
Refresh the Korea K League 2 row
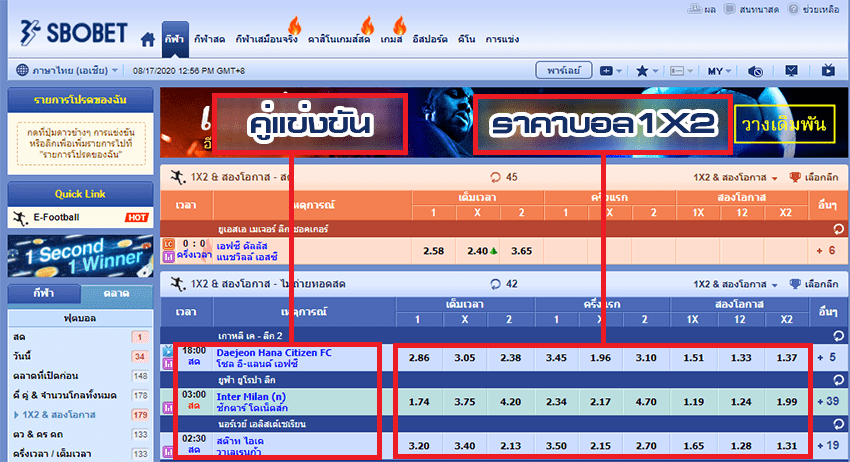coord(838,336)
